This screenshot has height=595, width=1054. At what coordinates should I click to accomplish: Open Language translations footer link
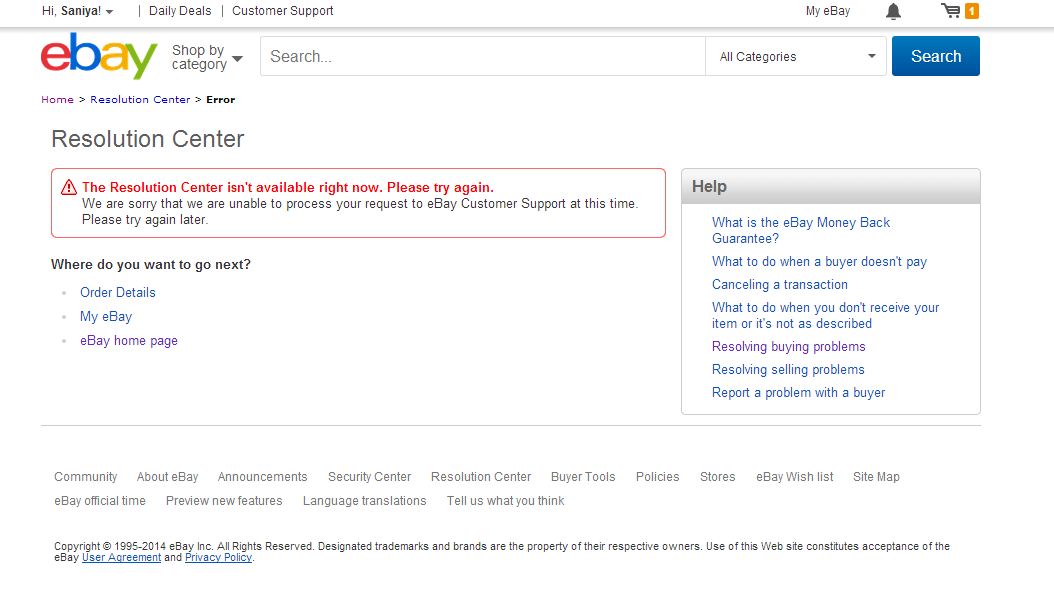pyautogui.click(x=364, y=501)
